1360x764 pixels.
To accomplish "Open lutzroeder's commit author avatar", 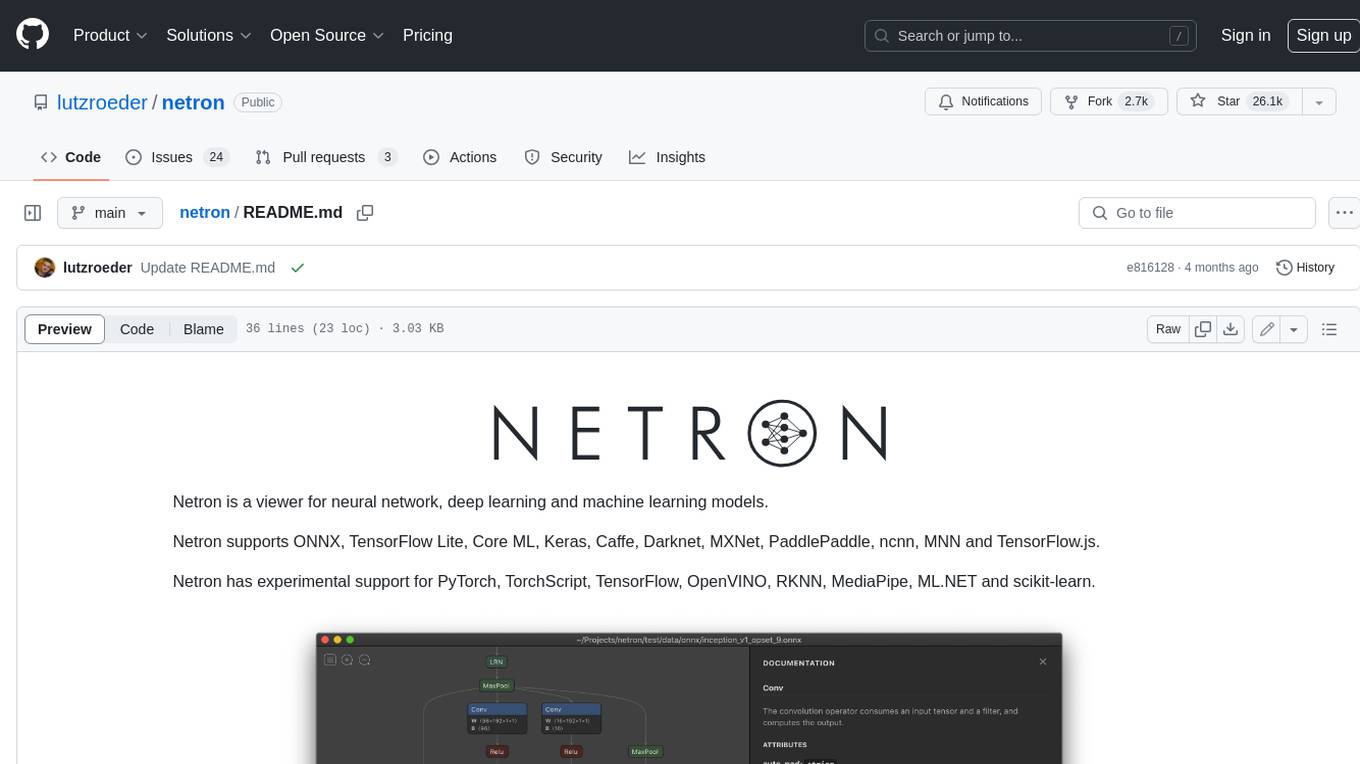I will click(45, 267).
